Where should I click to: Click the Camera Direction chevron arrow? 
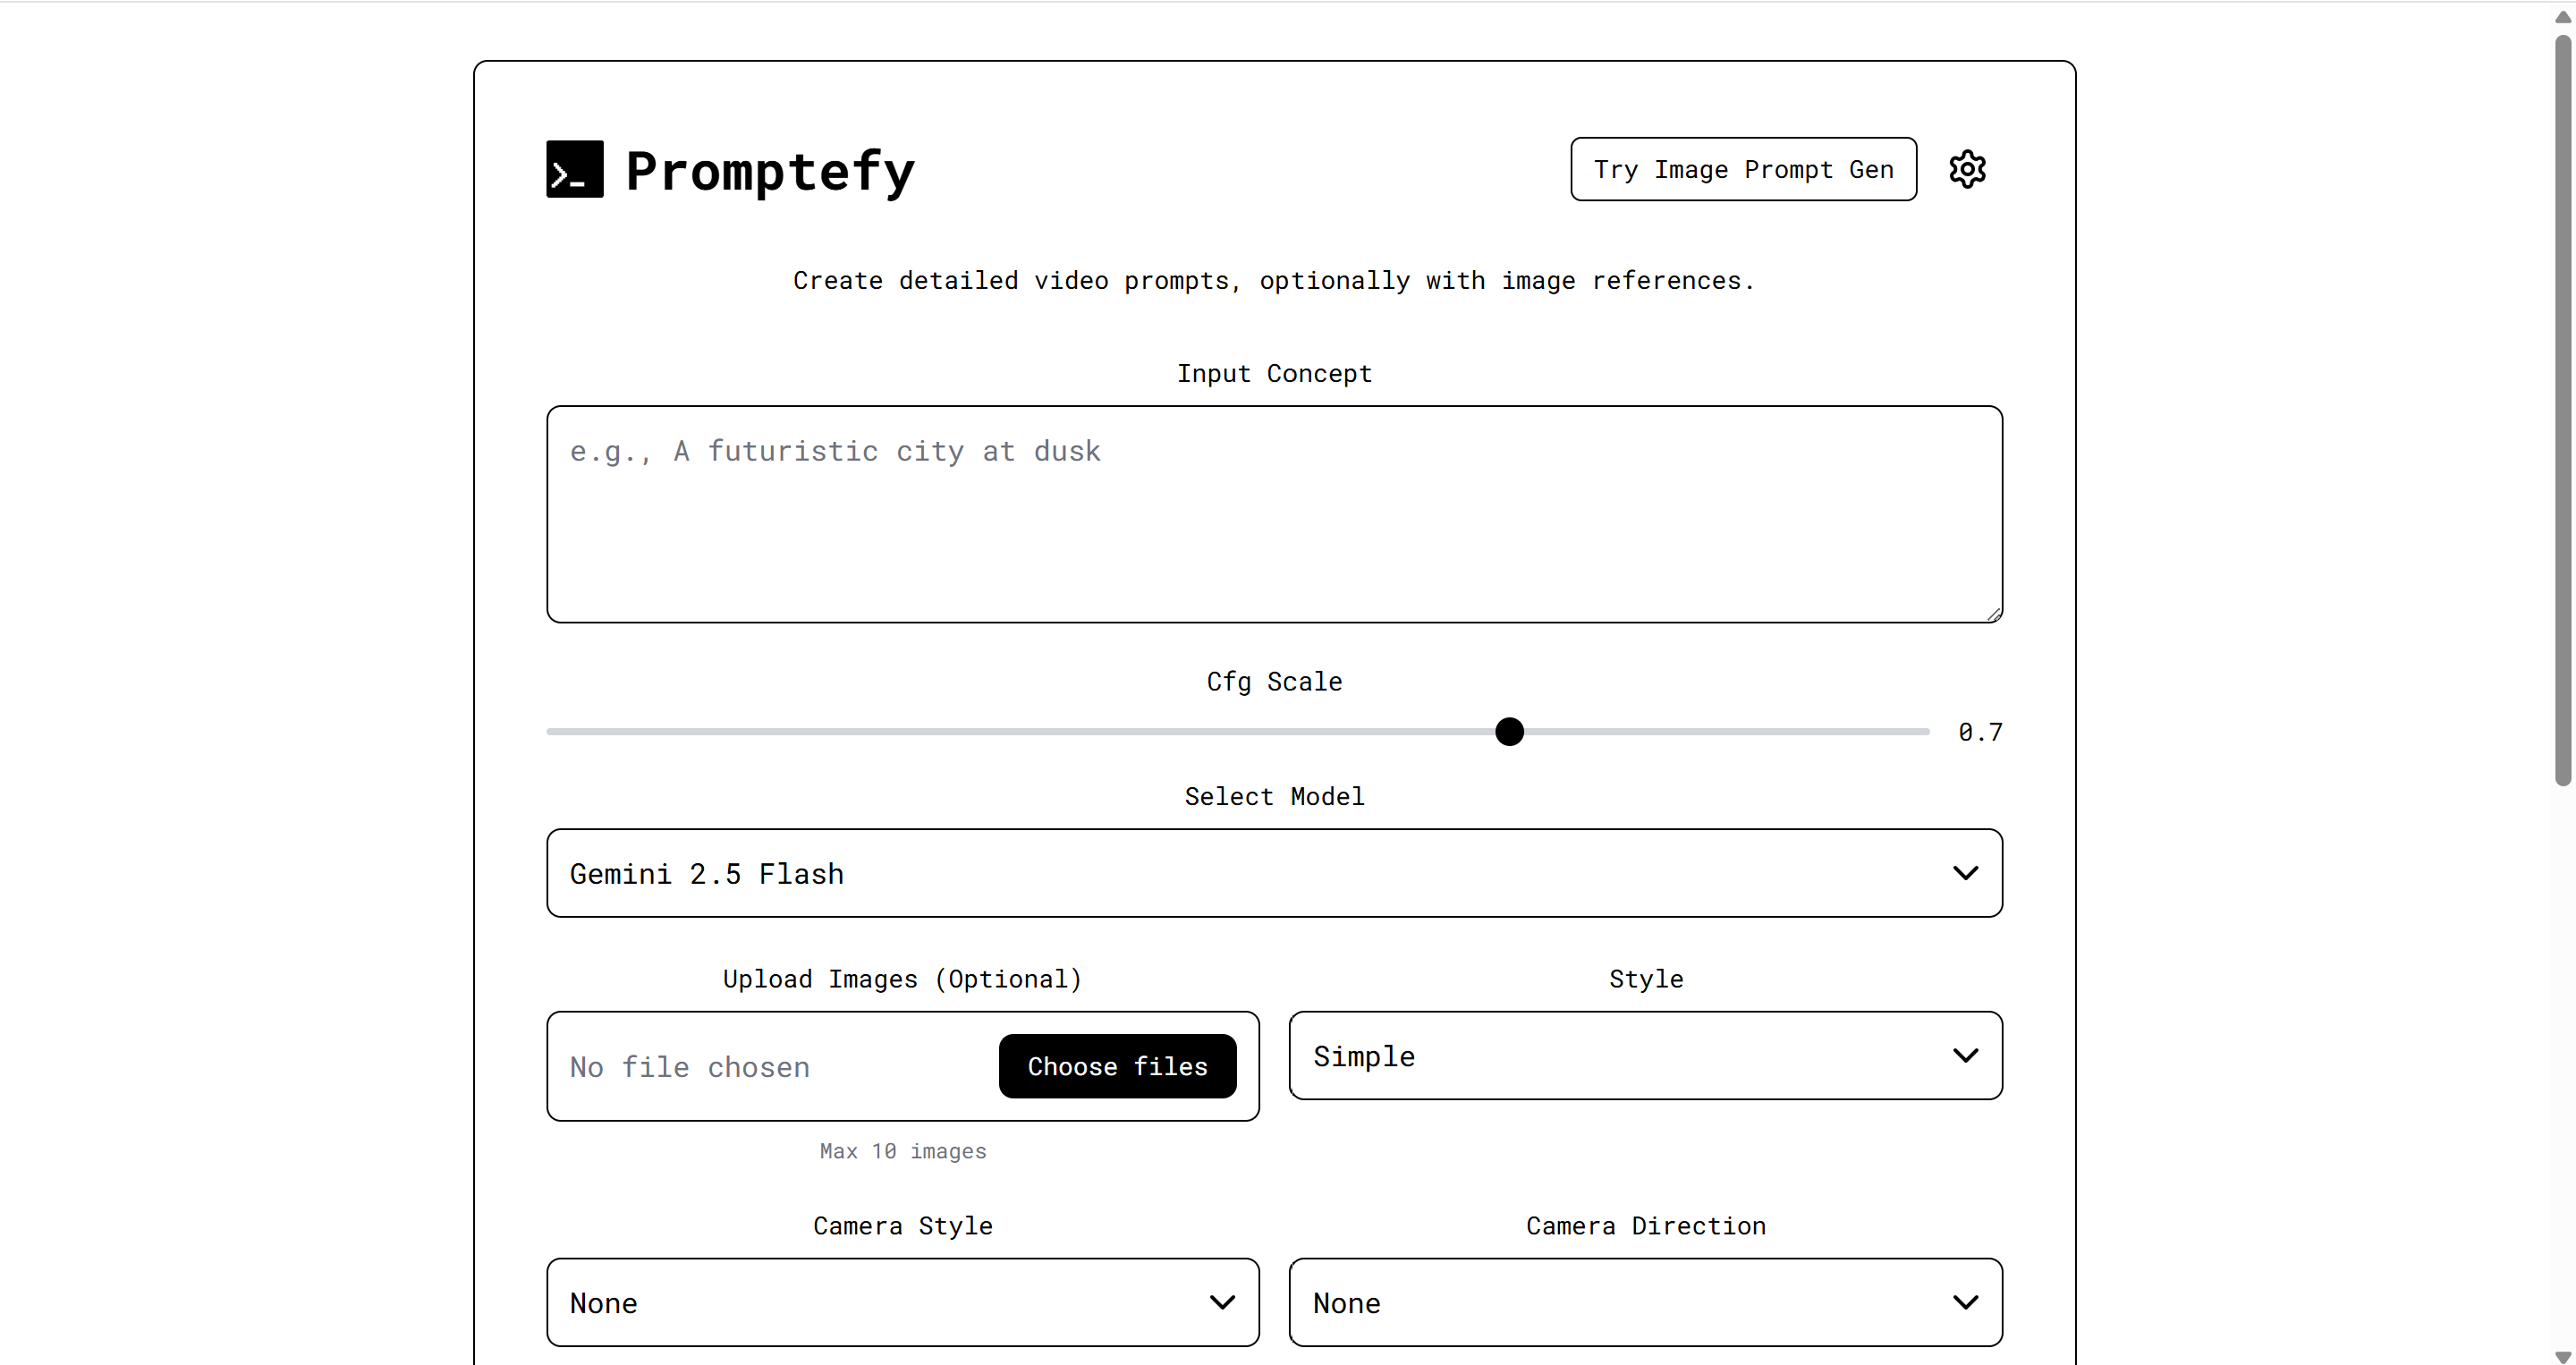[1964, 1302]
